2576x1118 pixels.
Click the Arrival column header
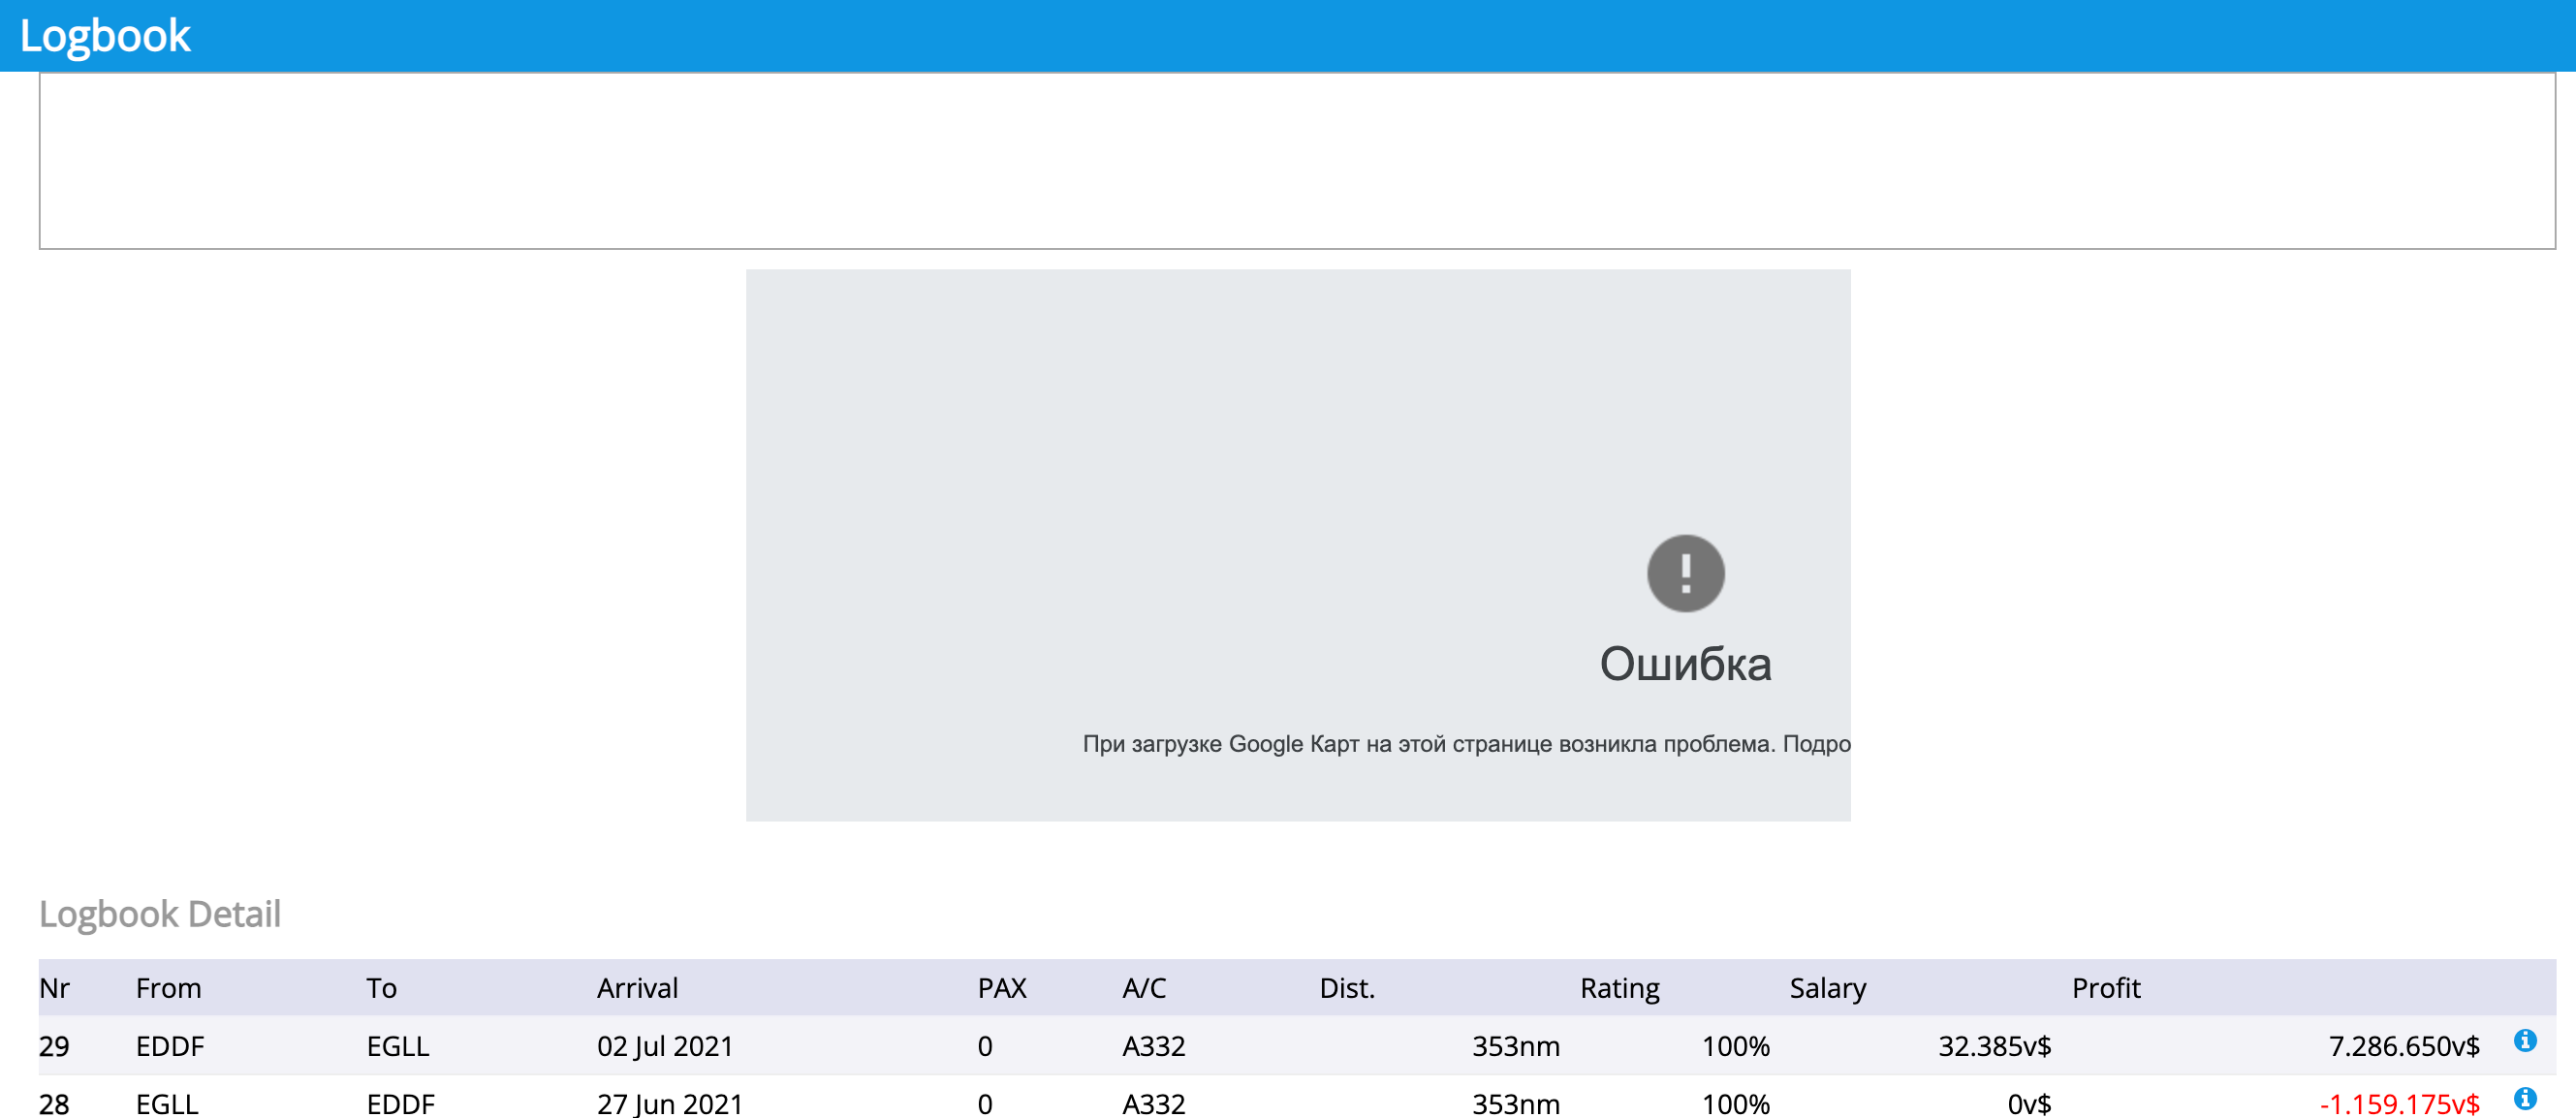coord(637,988)
